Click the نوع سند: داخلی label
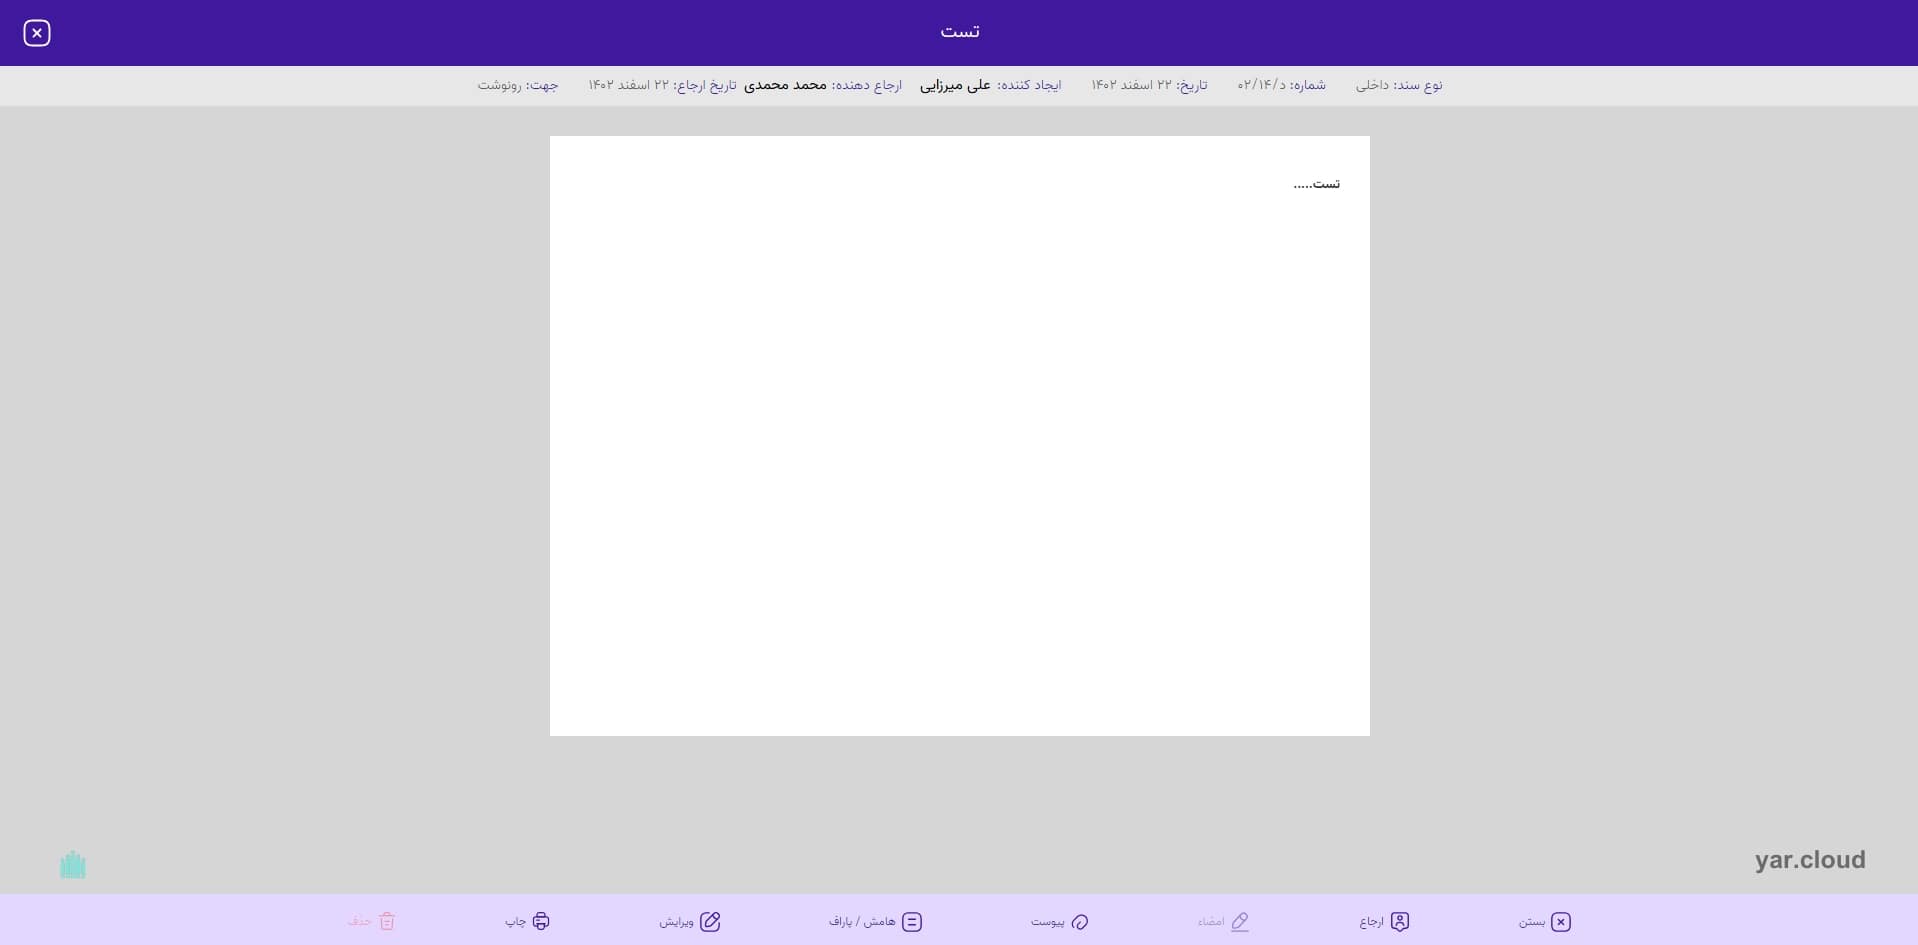Viewport: 1918px width, 945px height. (1399, 85)
